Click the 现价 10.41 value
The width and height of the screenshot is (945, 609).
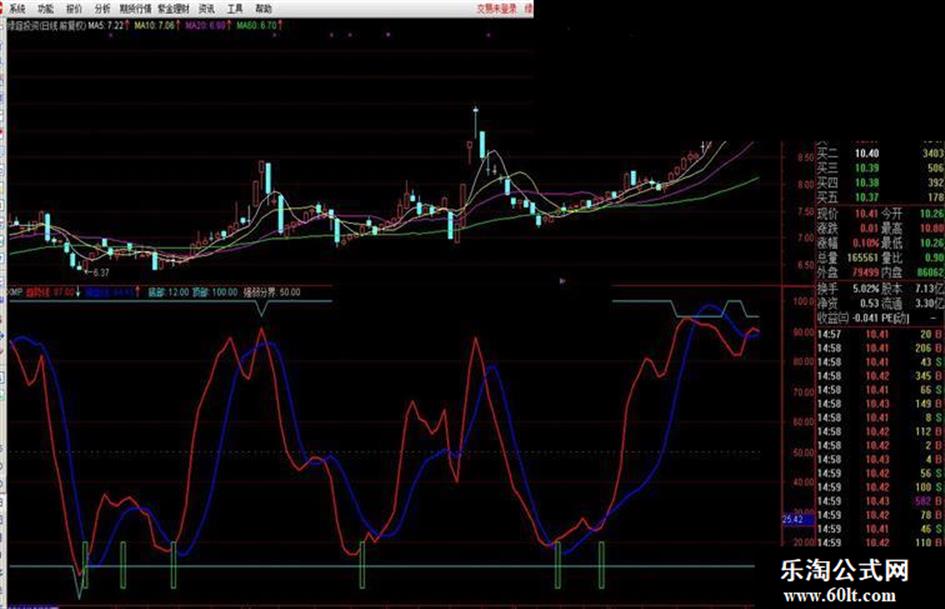(865, 213)
